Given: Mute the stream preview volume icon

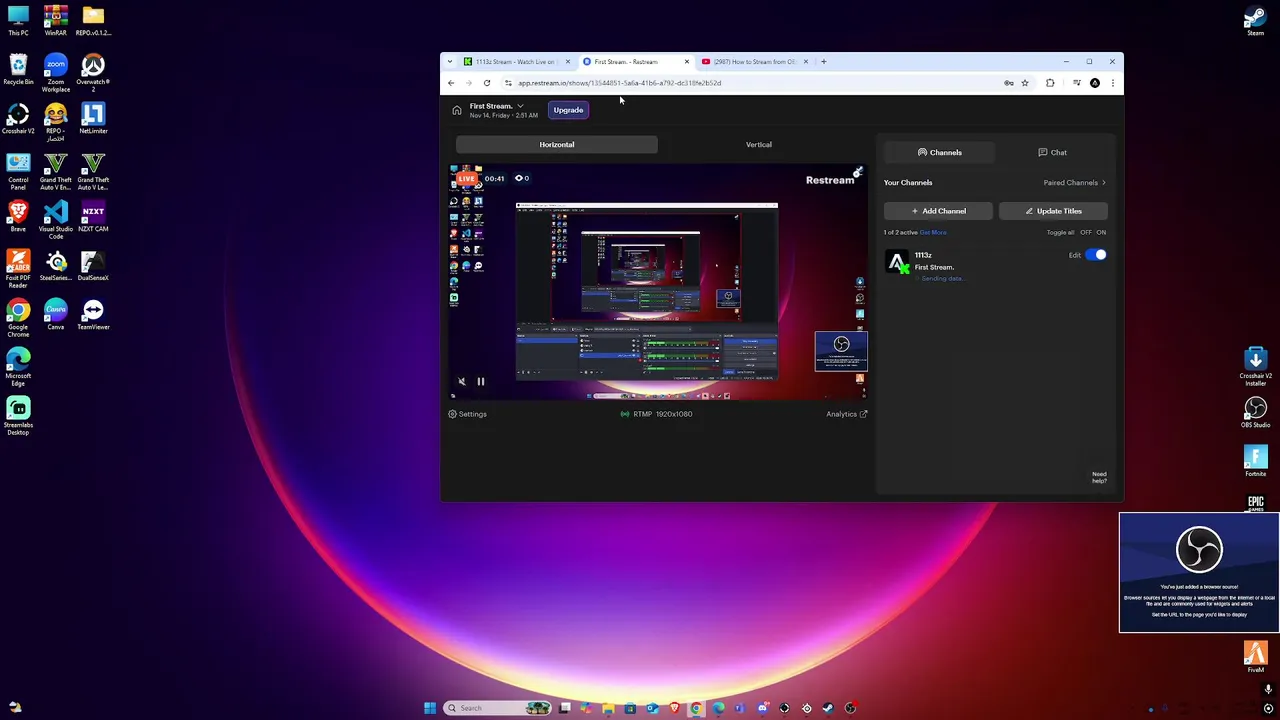Looking at the screenshot, I should tap(461, 381).
